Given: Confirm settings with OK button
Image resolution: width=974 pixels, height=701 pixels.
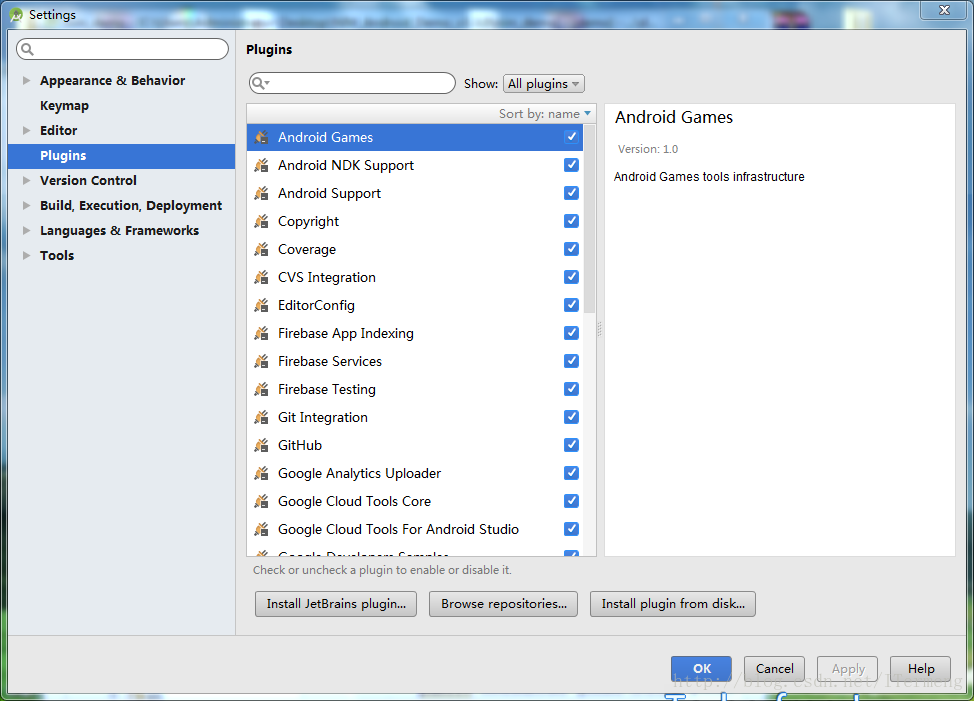Looking at the screenshot, I should (x=701, y=669).
